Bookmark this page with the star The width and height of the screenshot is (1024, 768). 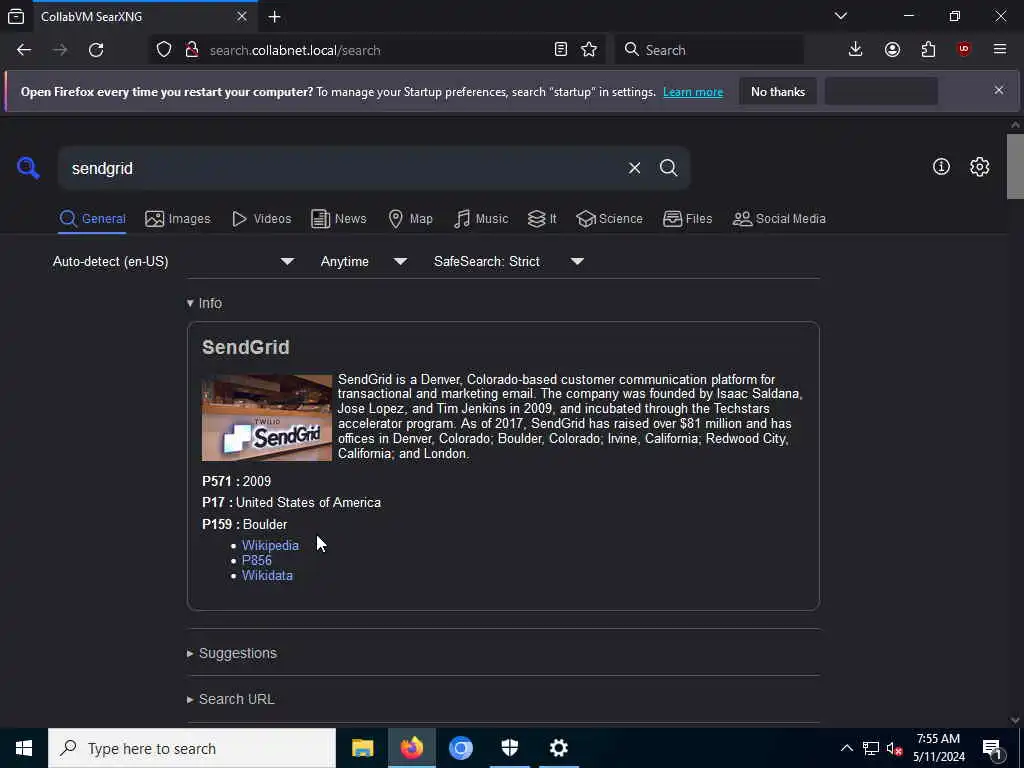(x=589, y=50)
